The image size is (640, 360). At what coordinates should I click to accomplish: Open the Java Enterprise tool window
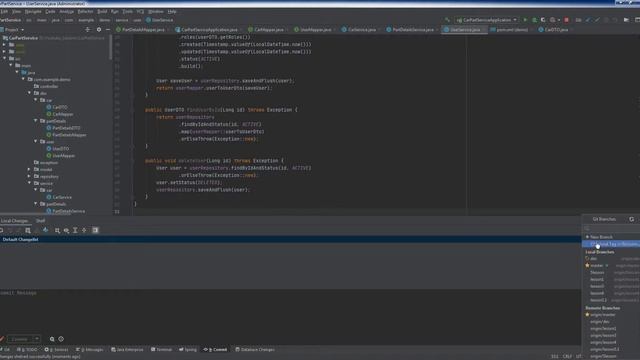click(127, 349)
